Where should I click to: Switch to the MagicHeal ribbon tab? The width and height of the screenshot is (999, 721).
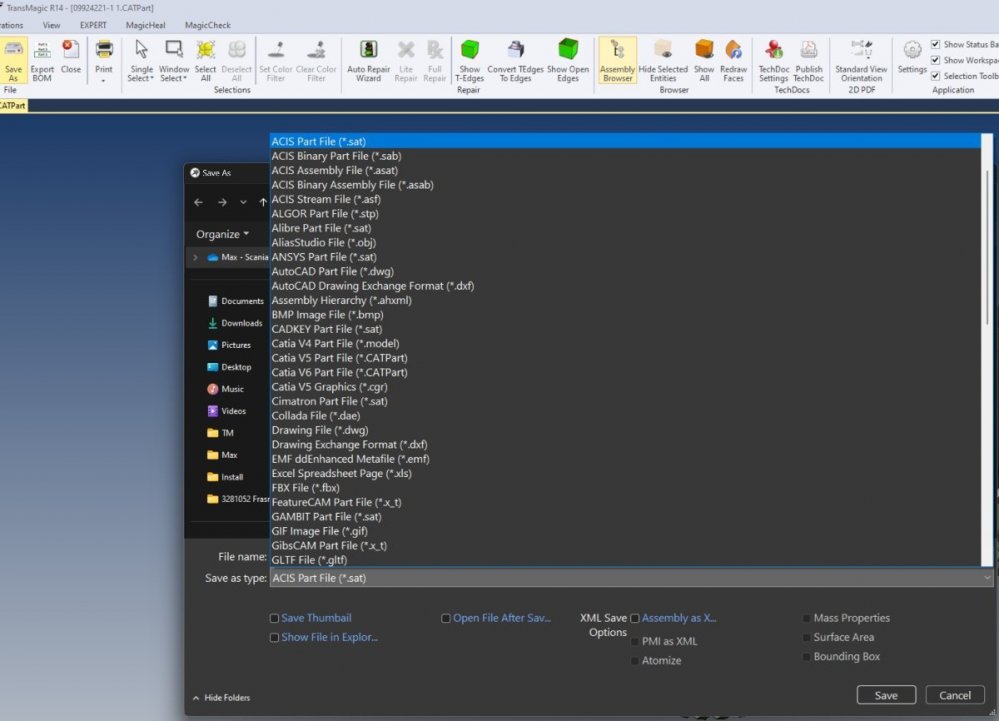tap(146, 24)
